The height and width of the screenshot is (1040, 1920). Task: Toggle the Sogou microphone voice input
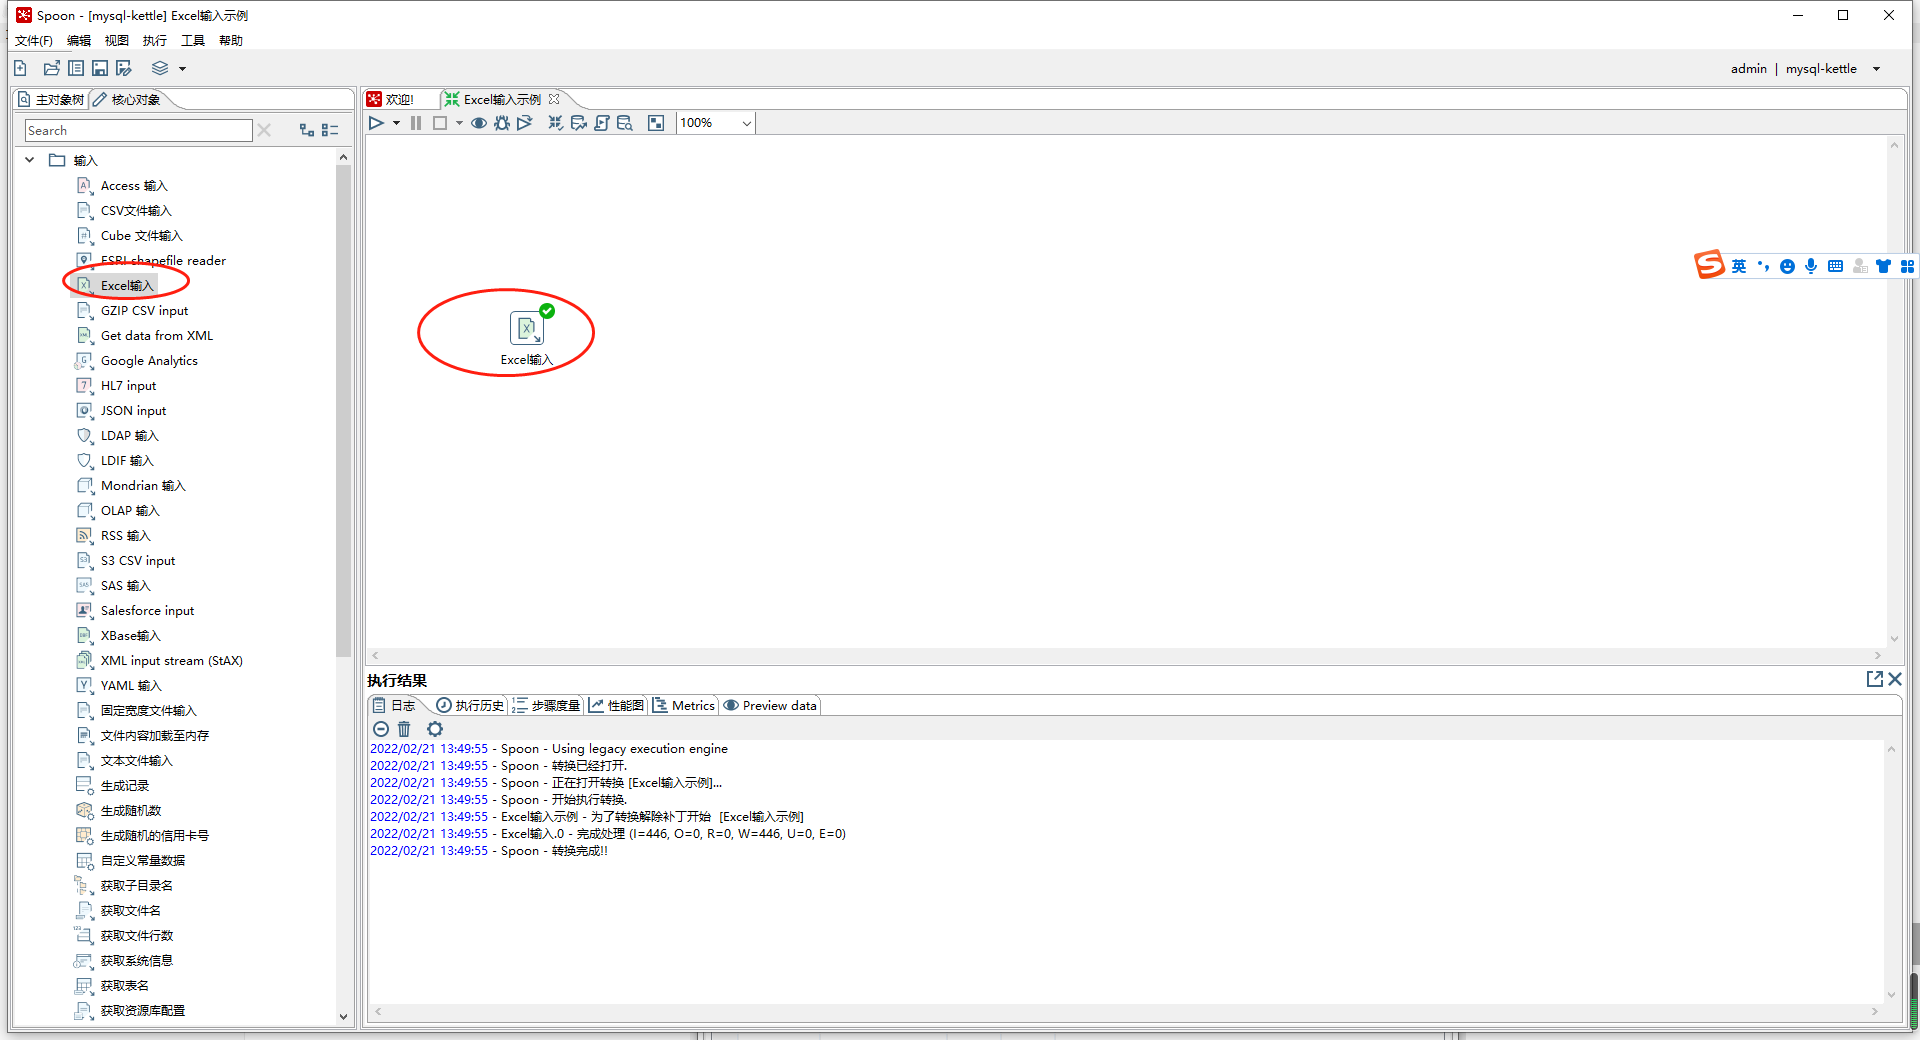coord(1811,266)
